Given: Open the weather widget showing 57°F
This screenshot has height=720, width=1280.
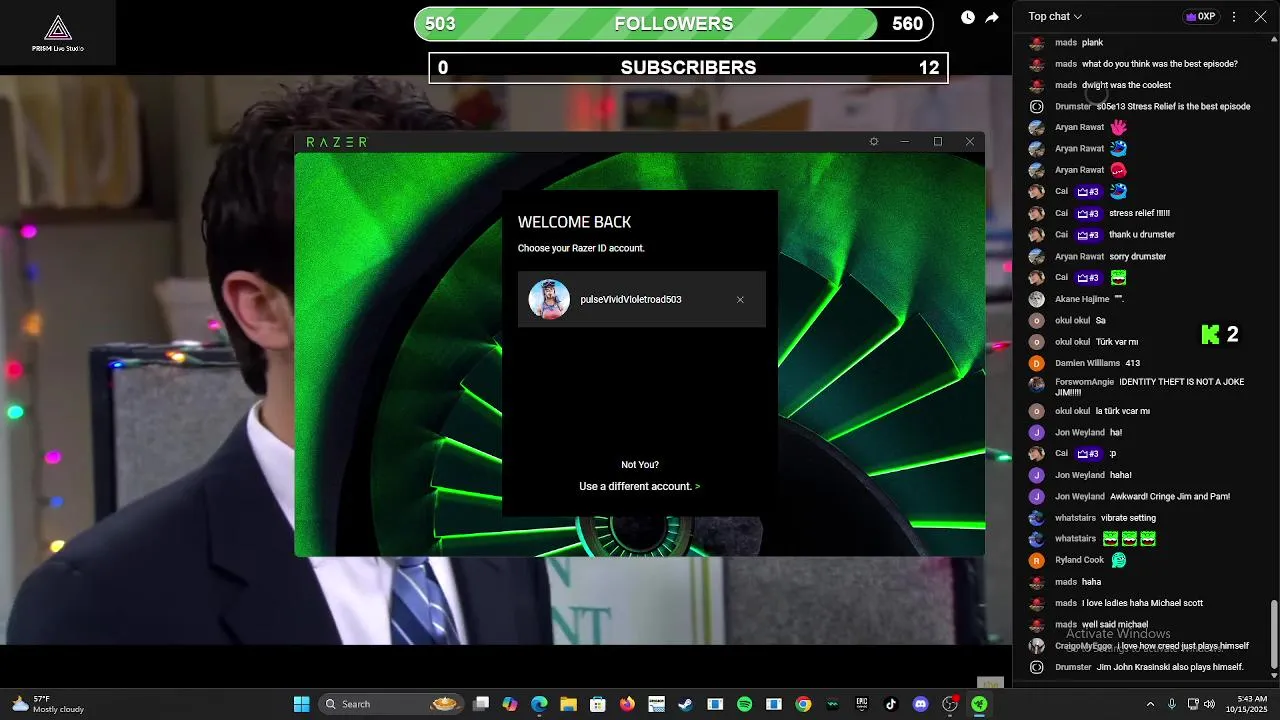Looking at the screenshot, I should coord(48,704).
